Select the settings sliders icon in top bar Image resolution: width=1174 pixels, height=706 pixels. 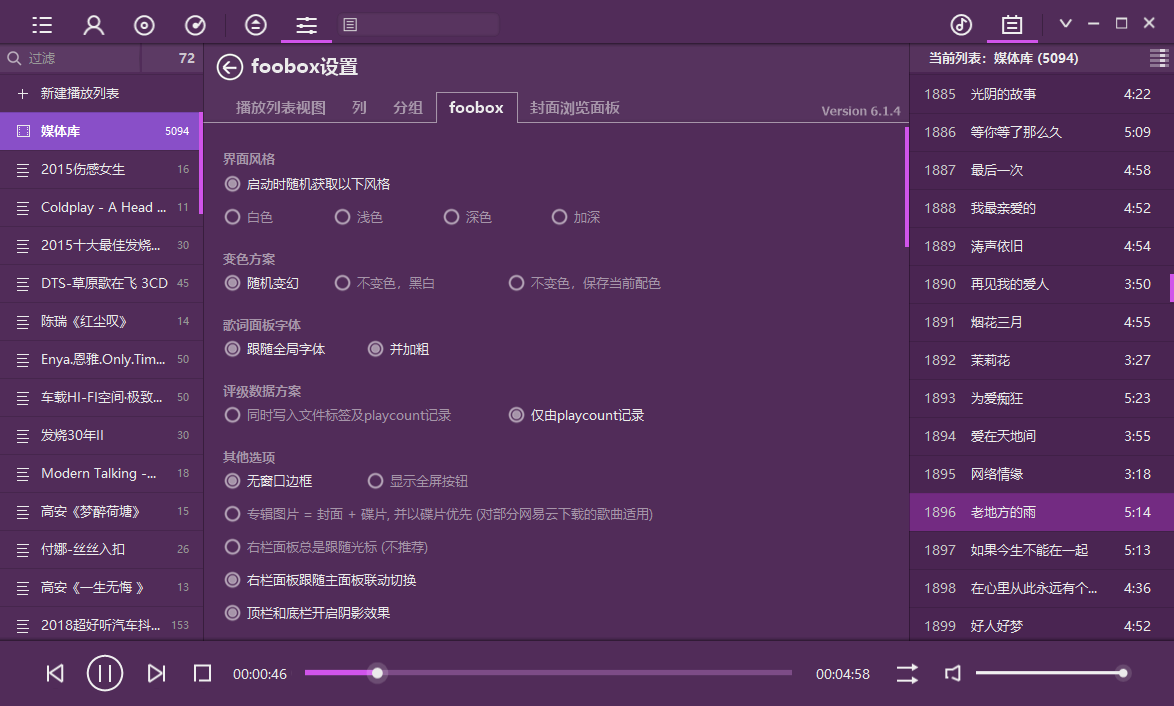(x=306, y=25)
